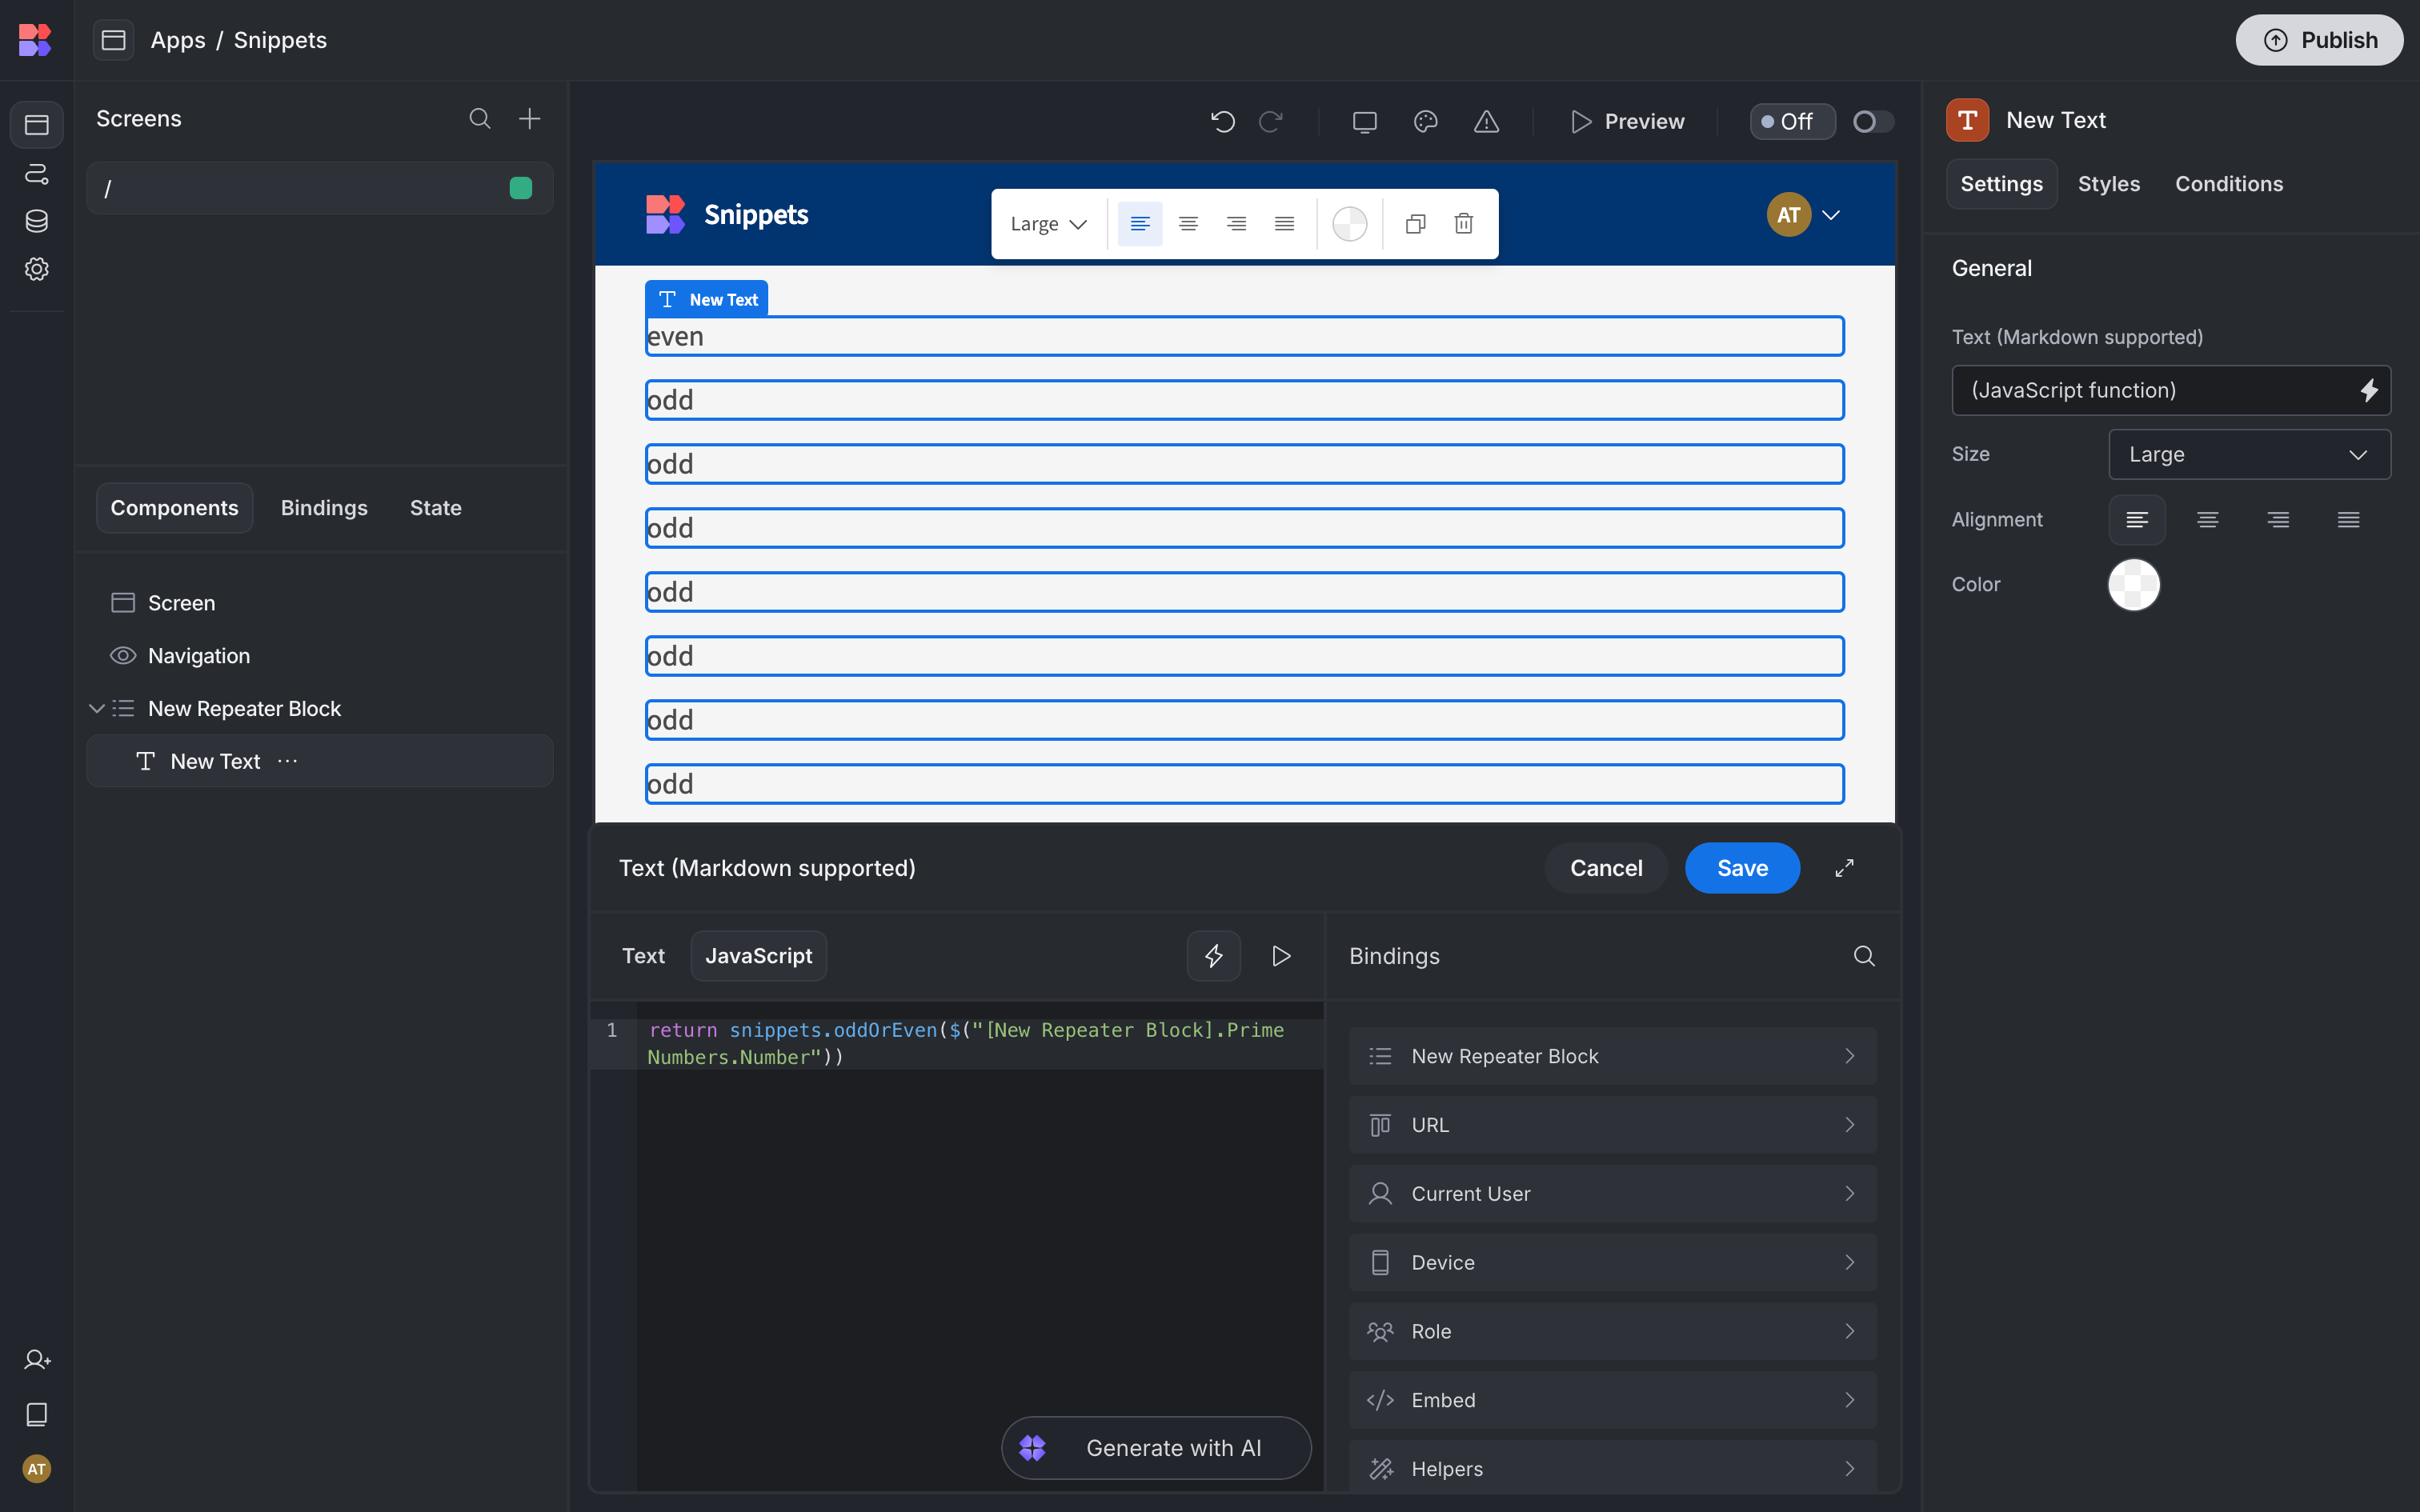Open the Large size dropdown in toolbar
Screen dimensions: 2420x1512
tap(1048, 224)
